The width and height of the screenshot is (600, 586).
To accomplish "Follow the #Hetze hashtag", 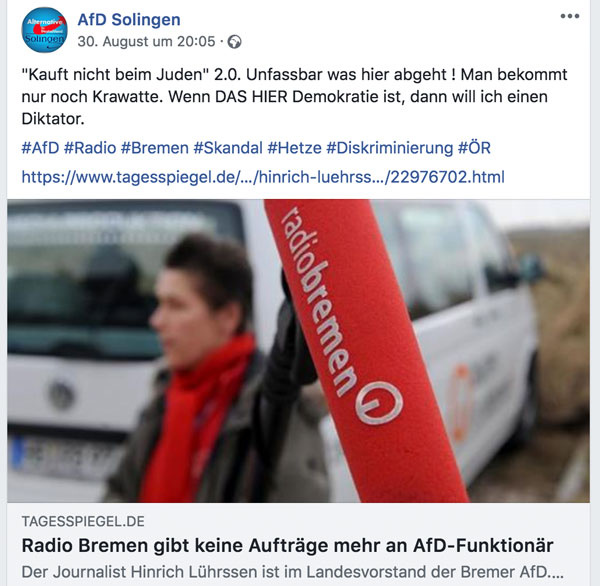I will (x=294, y=148).
